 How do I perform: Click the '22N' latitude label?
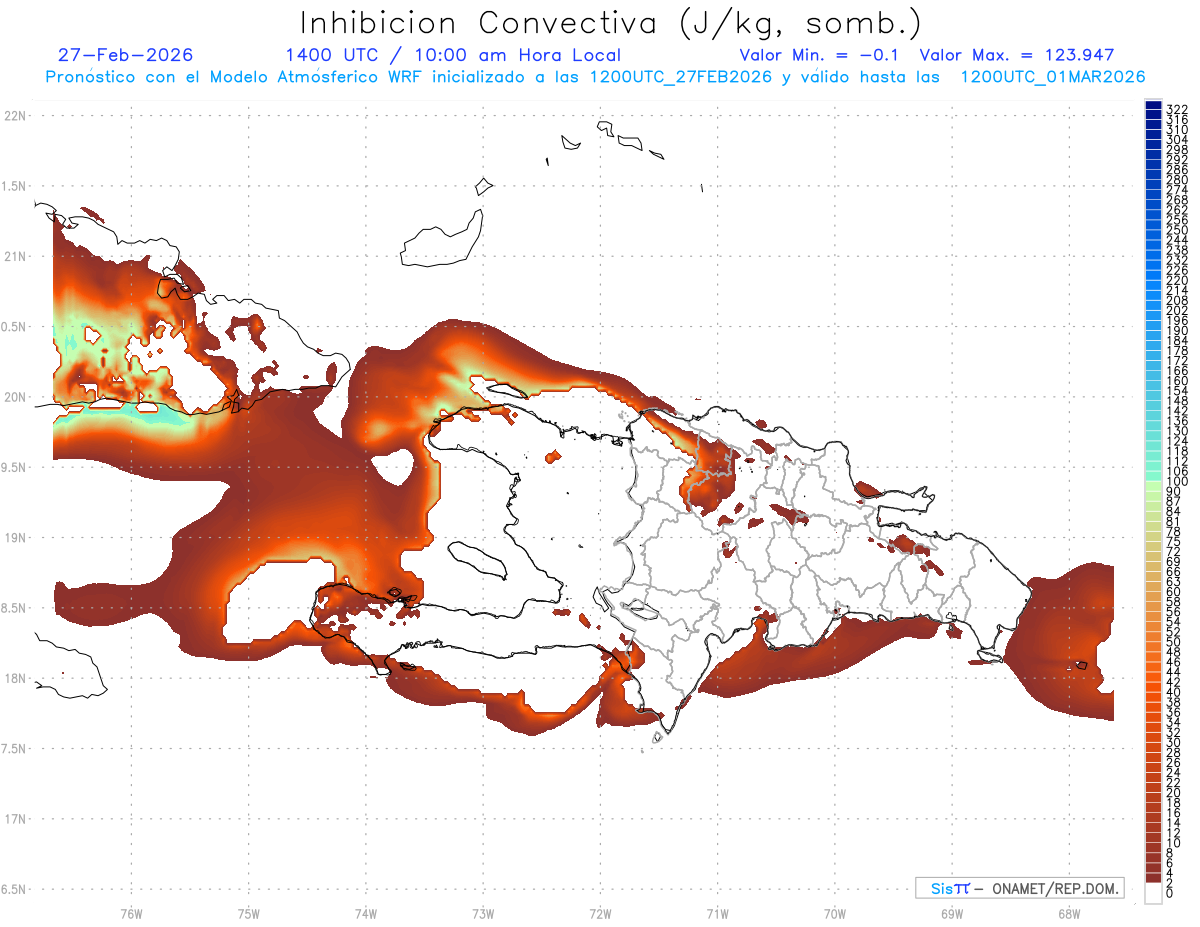coord(15,116)
